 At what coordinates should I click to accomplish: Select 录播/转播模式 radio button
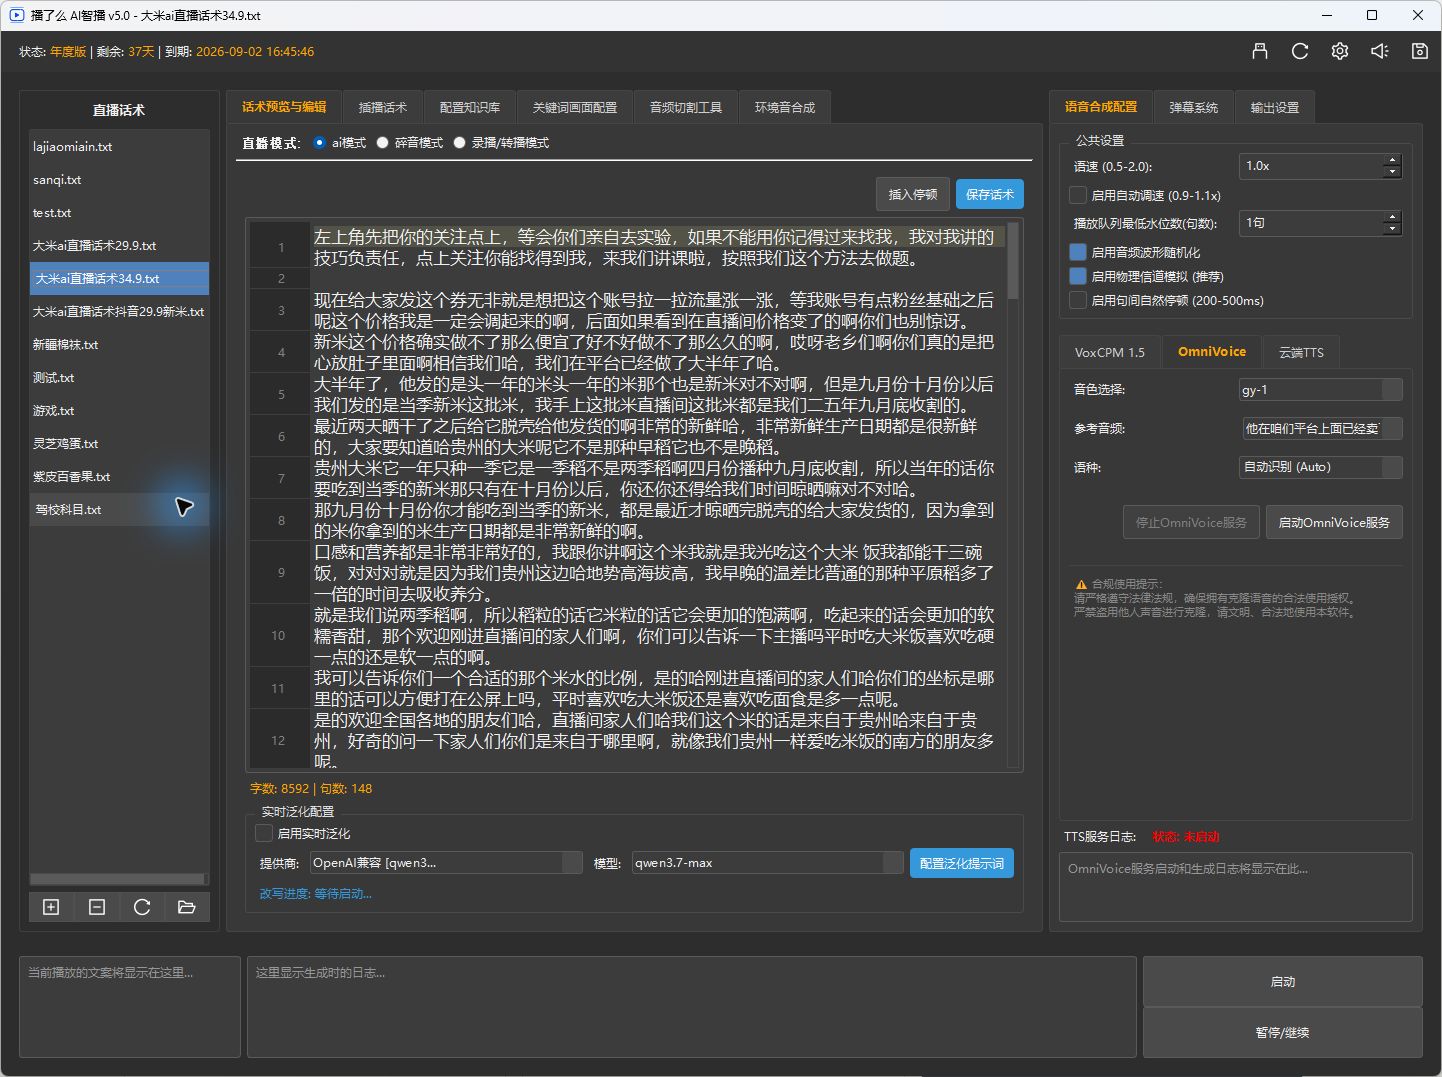coord(460,143)
